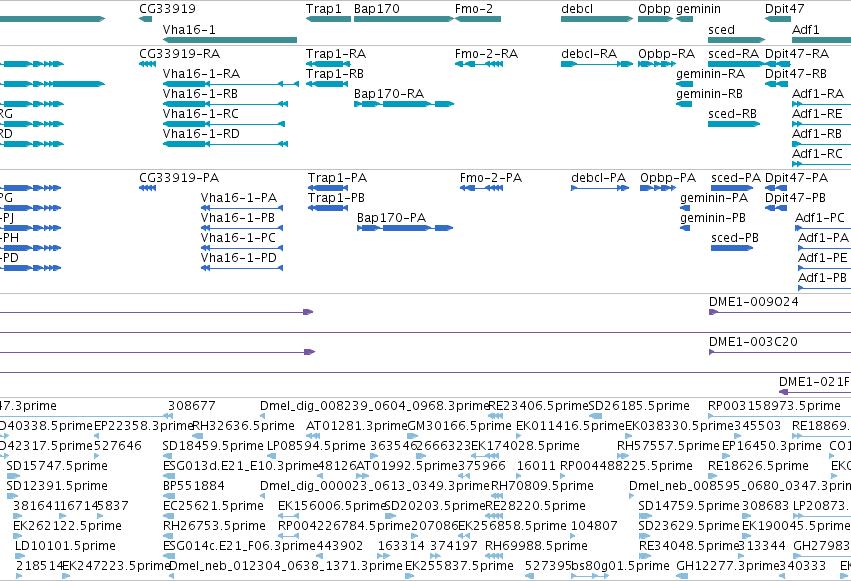Click transcript debcl-RA
Viewport: 851px width, 581px height.
pos(597,64)
